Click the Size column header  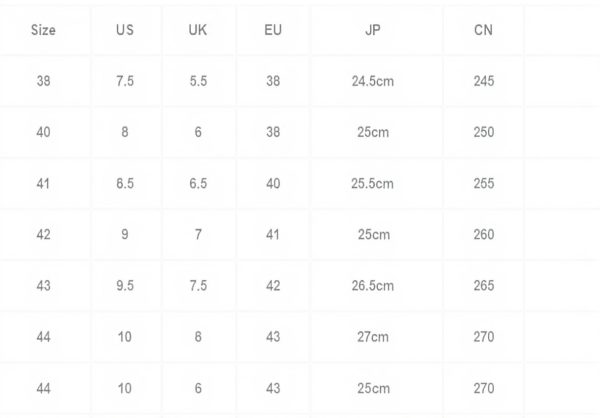pos(44,30)
